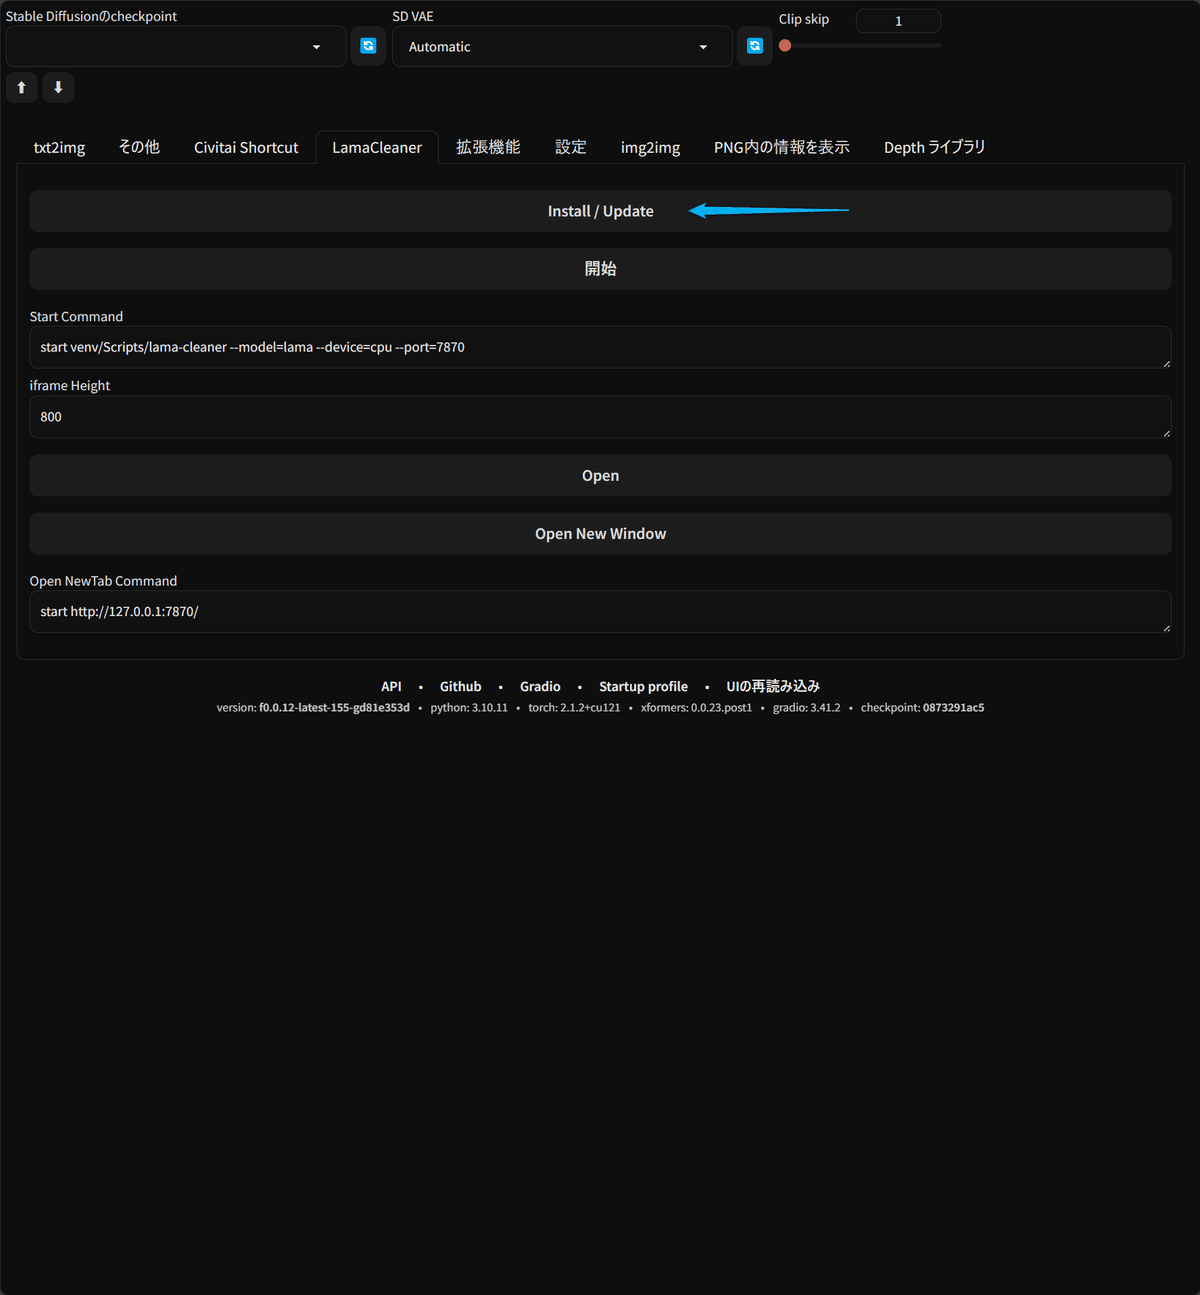The height and width of the screenshot is (1295, 1200).
Task: Refresh the Stable Diffusion checkpoint list
Action: 368,46
